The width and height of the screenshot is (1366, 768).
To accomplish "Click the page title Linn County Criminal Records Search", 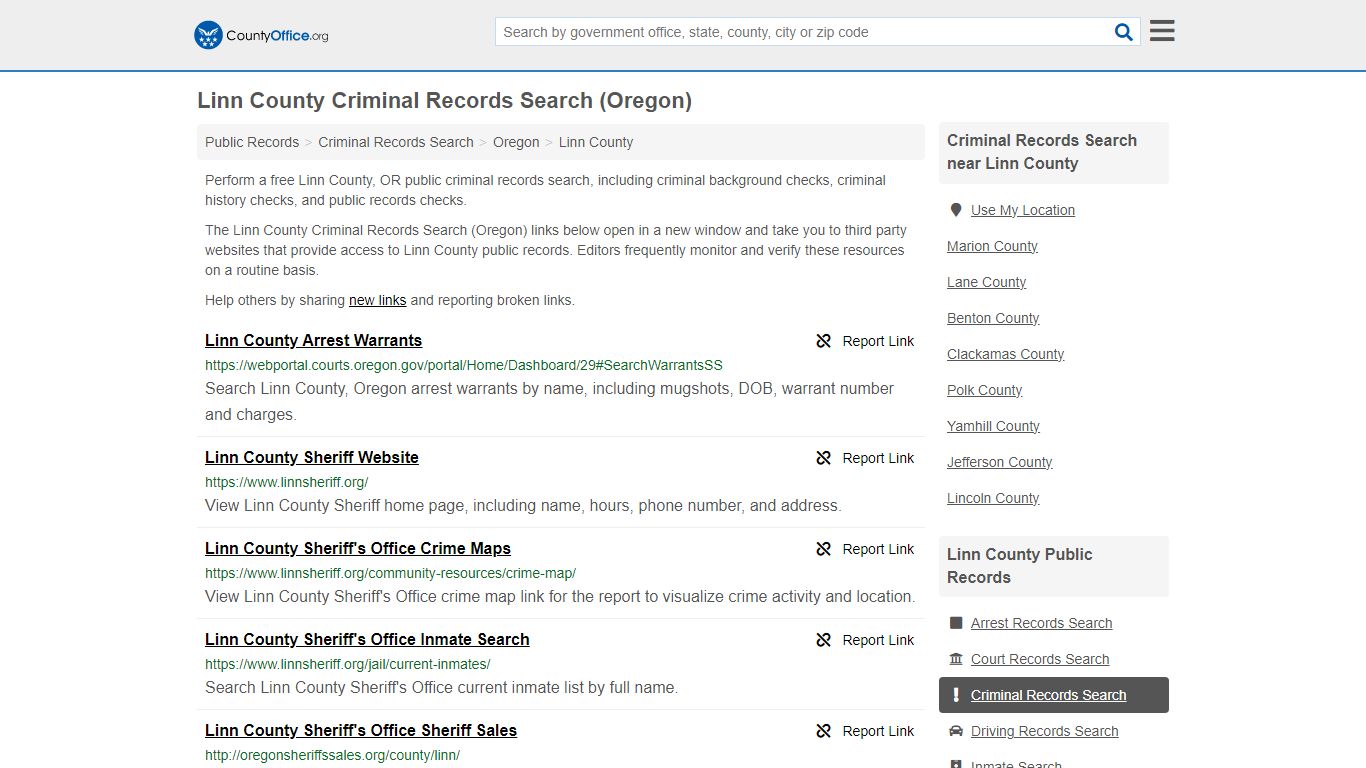I will pos(444,100).
